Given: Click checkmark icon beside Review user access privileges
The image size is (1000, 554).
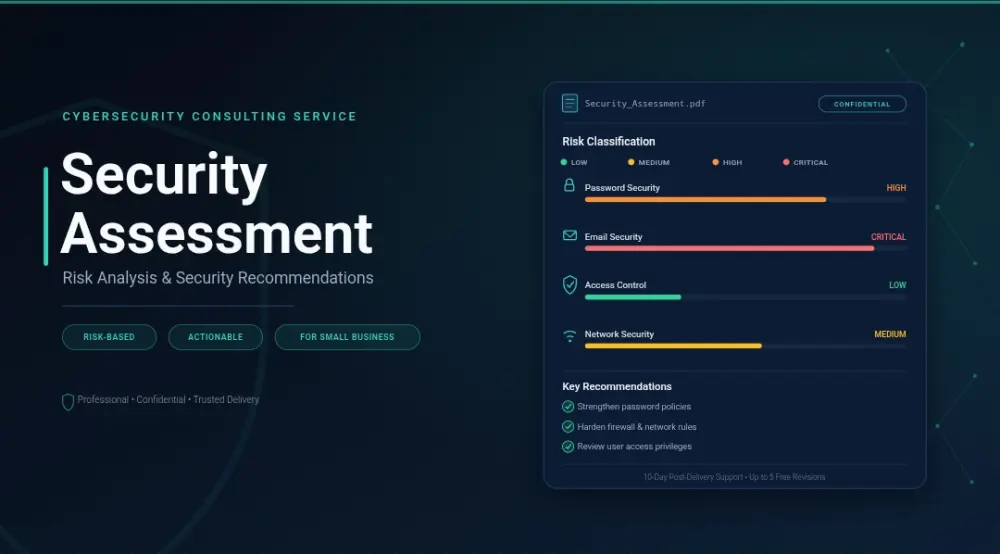Looking at the screenshot, I should [568, 446].
